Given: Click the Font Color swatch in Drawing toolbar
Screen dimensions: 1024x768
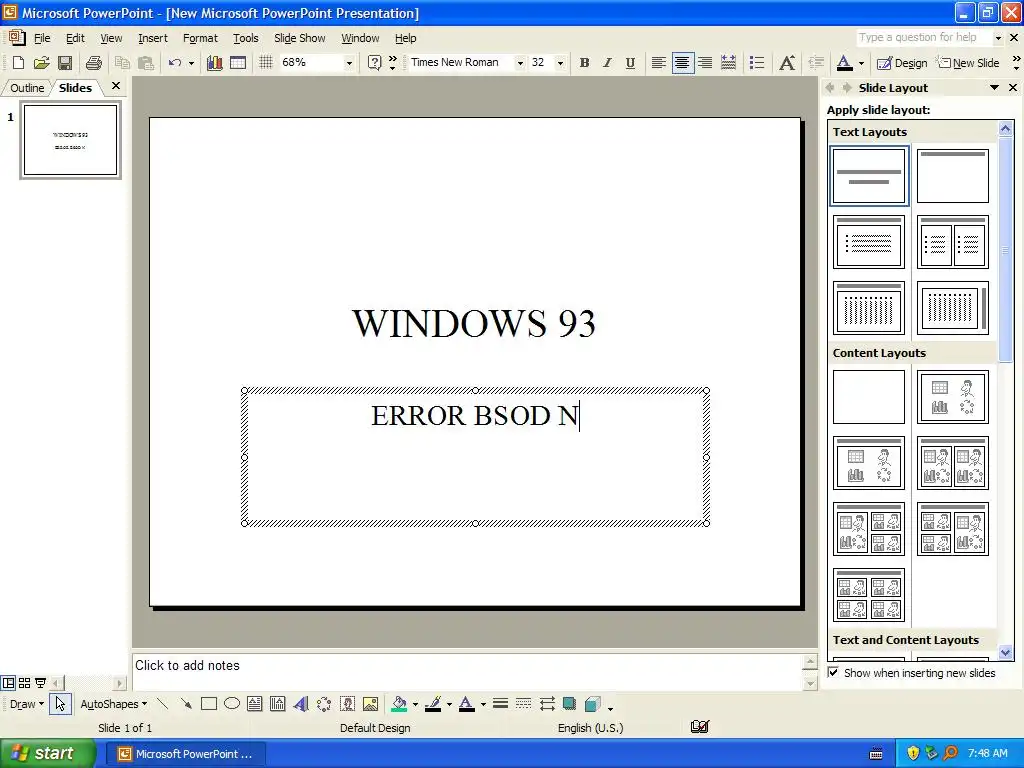Looking at the screenshot, I should click(467, 703).
